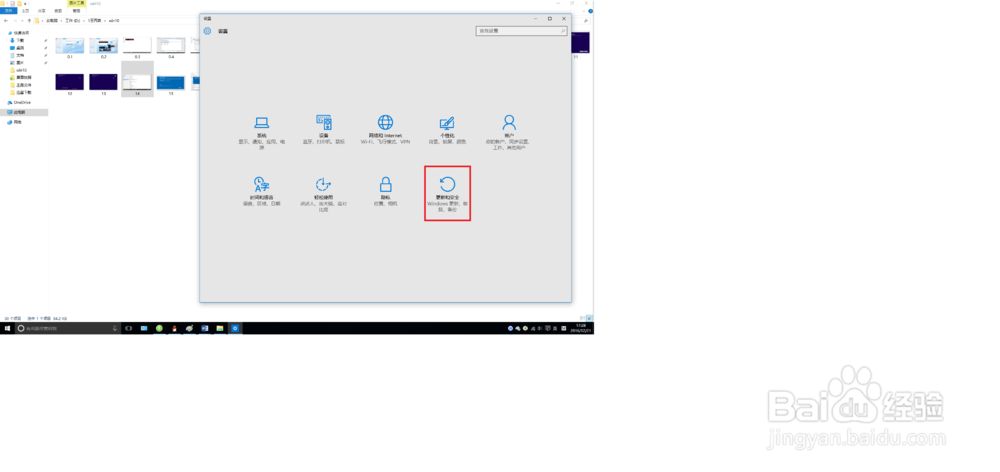
Task: Click Cortana search box on taskbar
Action: pos(68,328)
